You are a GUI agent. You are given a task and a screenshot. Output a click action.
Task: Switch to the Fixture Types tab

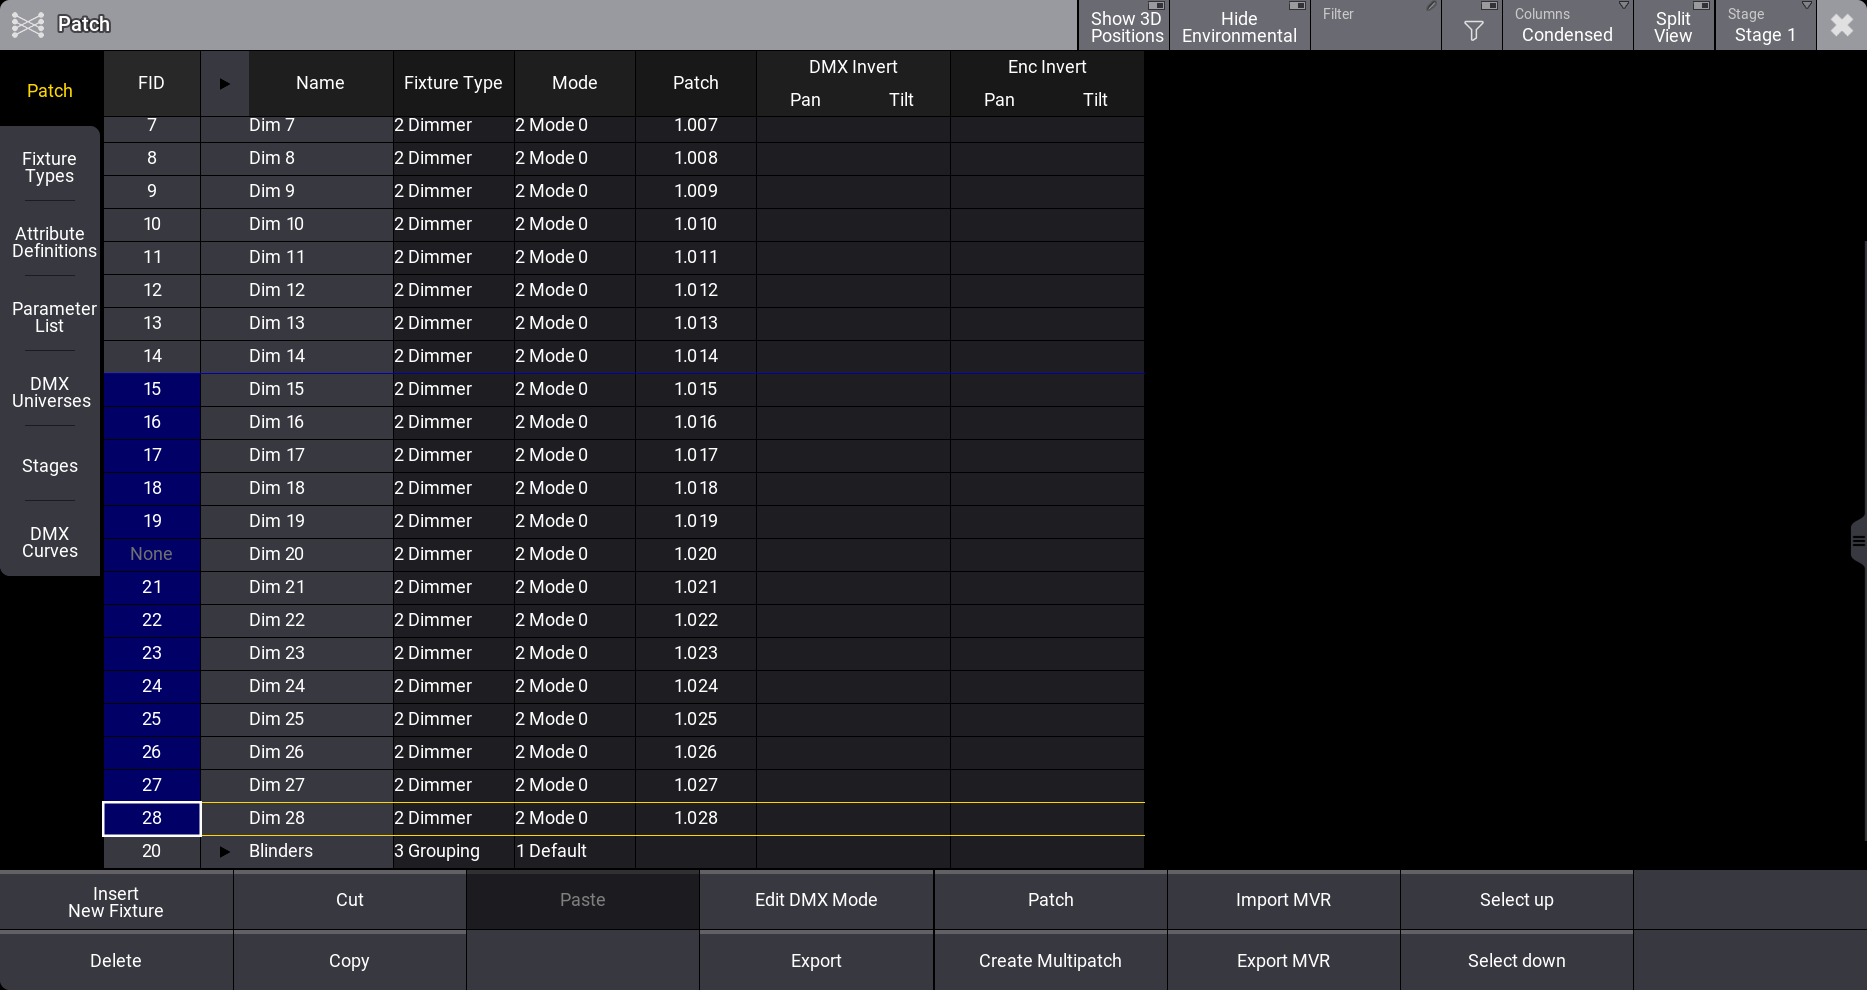pos(50,167)
